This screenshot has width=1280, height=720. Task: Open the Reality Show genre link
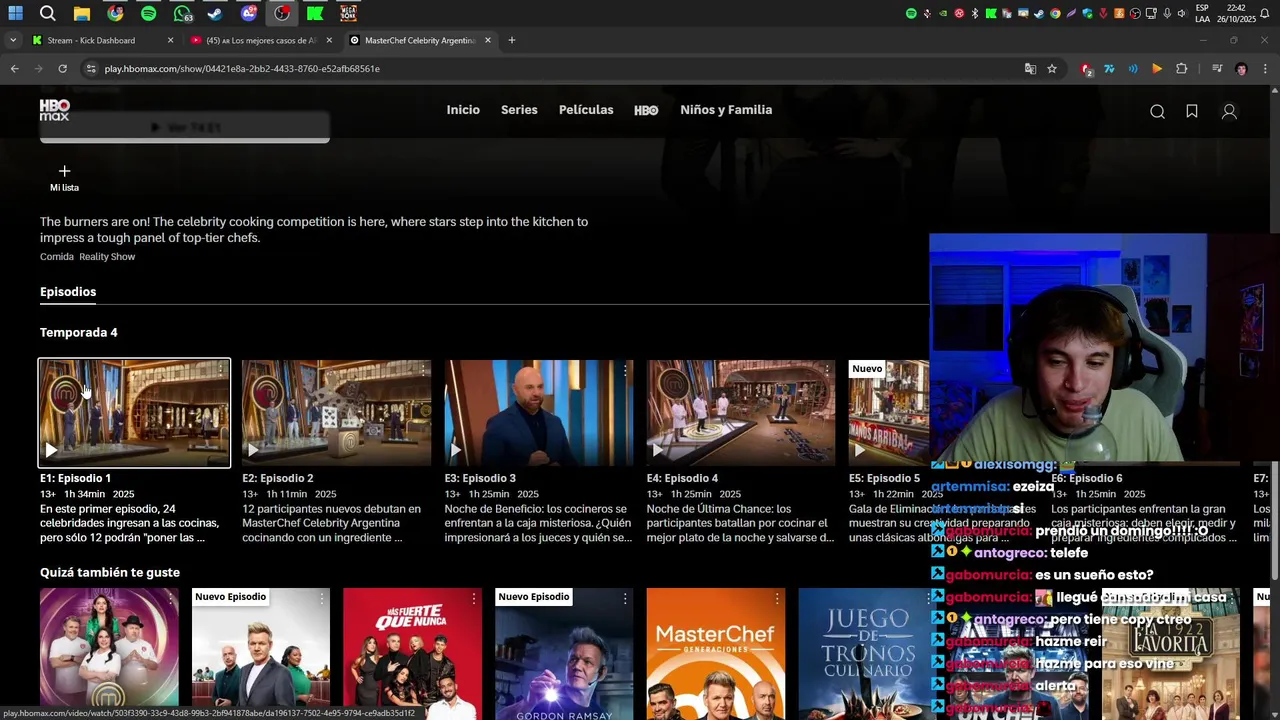coord(107,257)
